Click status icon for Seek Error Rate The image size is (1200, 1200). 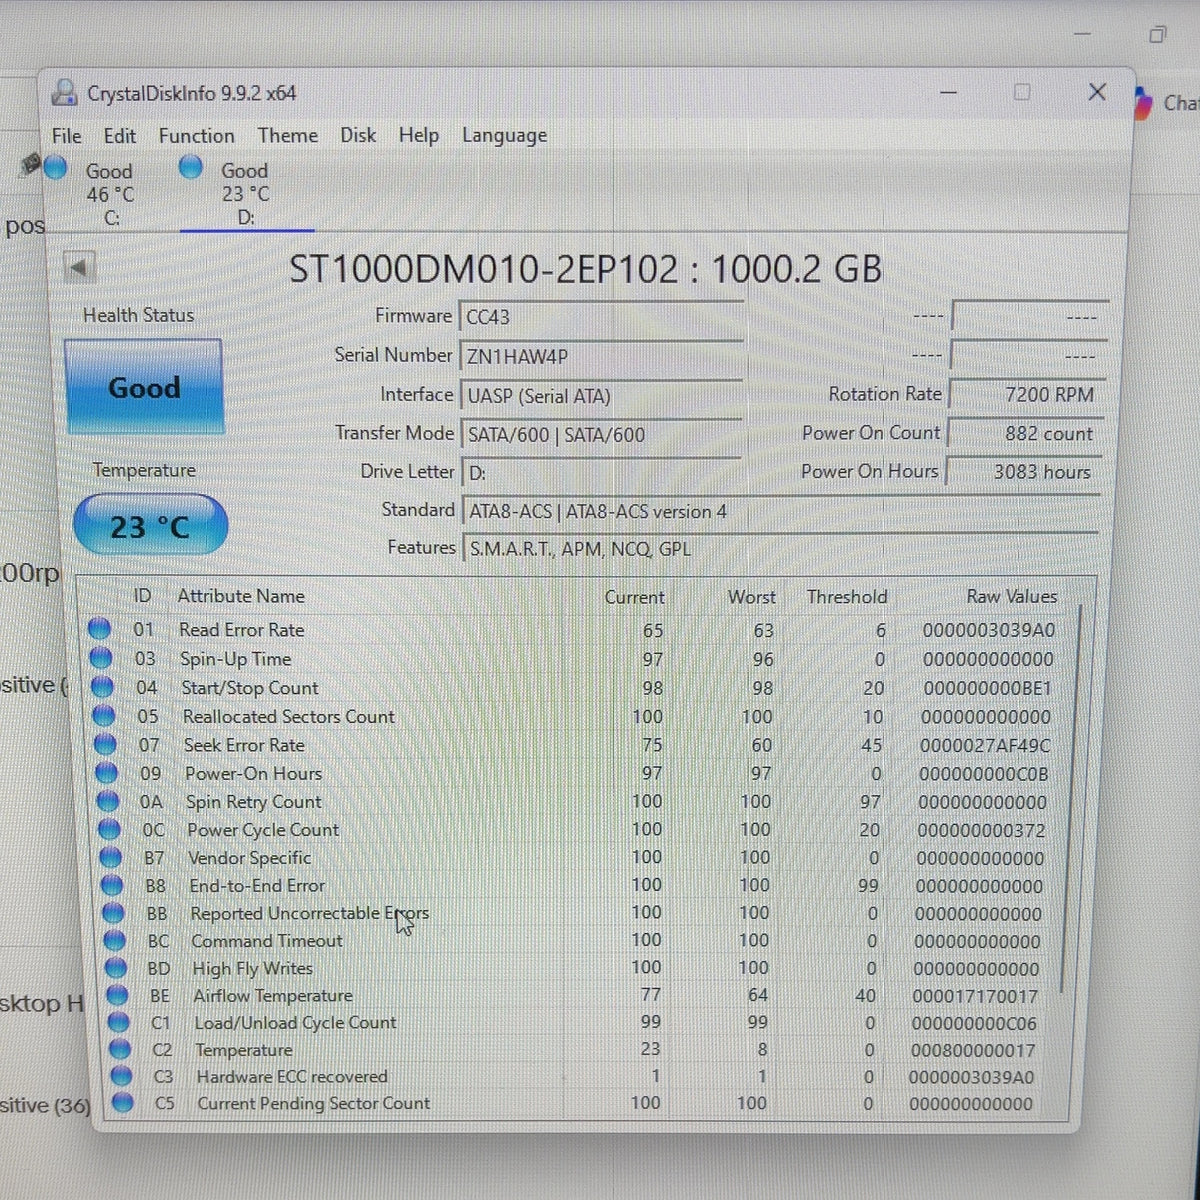[106, 745]
